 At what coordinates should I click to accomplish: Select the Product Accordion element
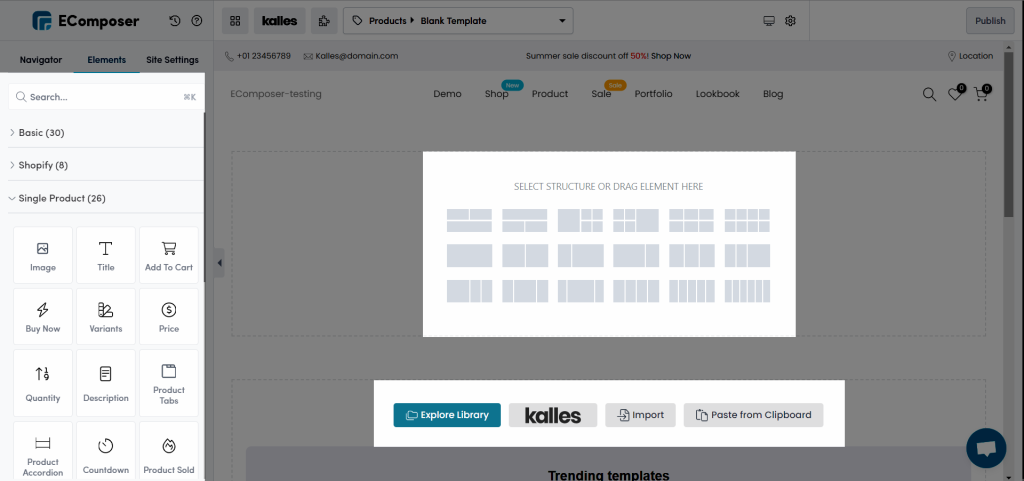coord(43,452)
